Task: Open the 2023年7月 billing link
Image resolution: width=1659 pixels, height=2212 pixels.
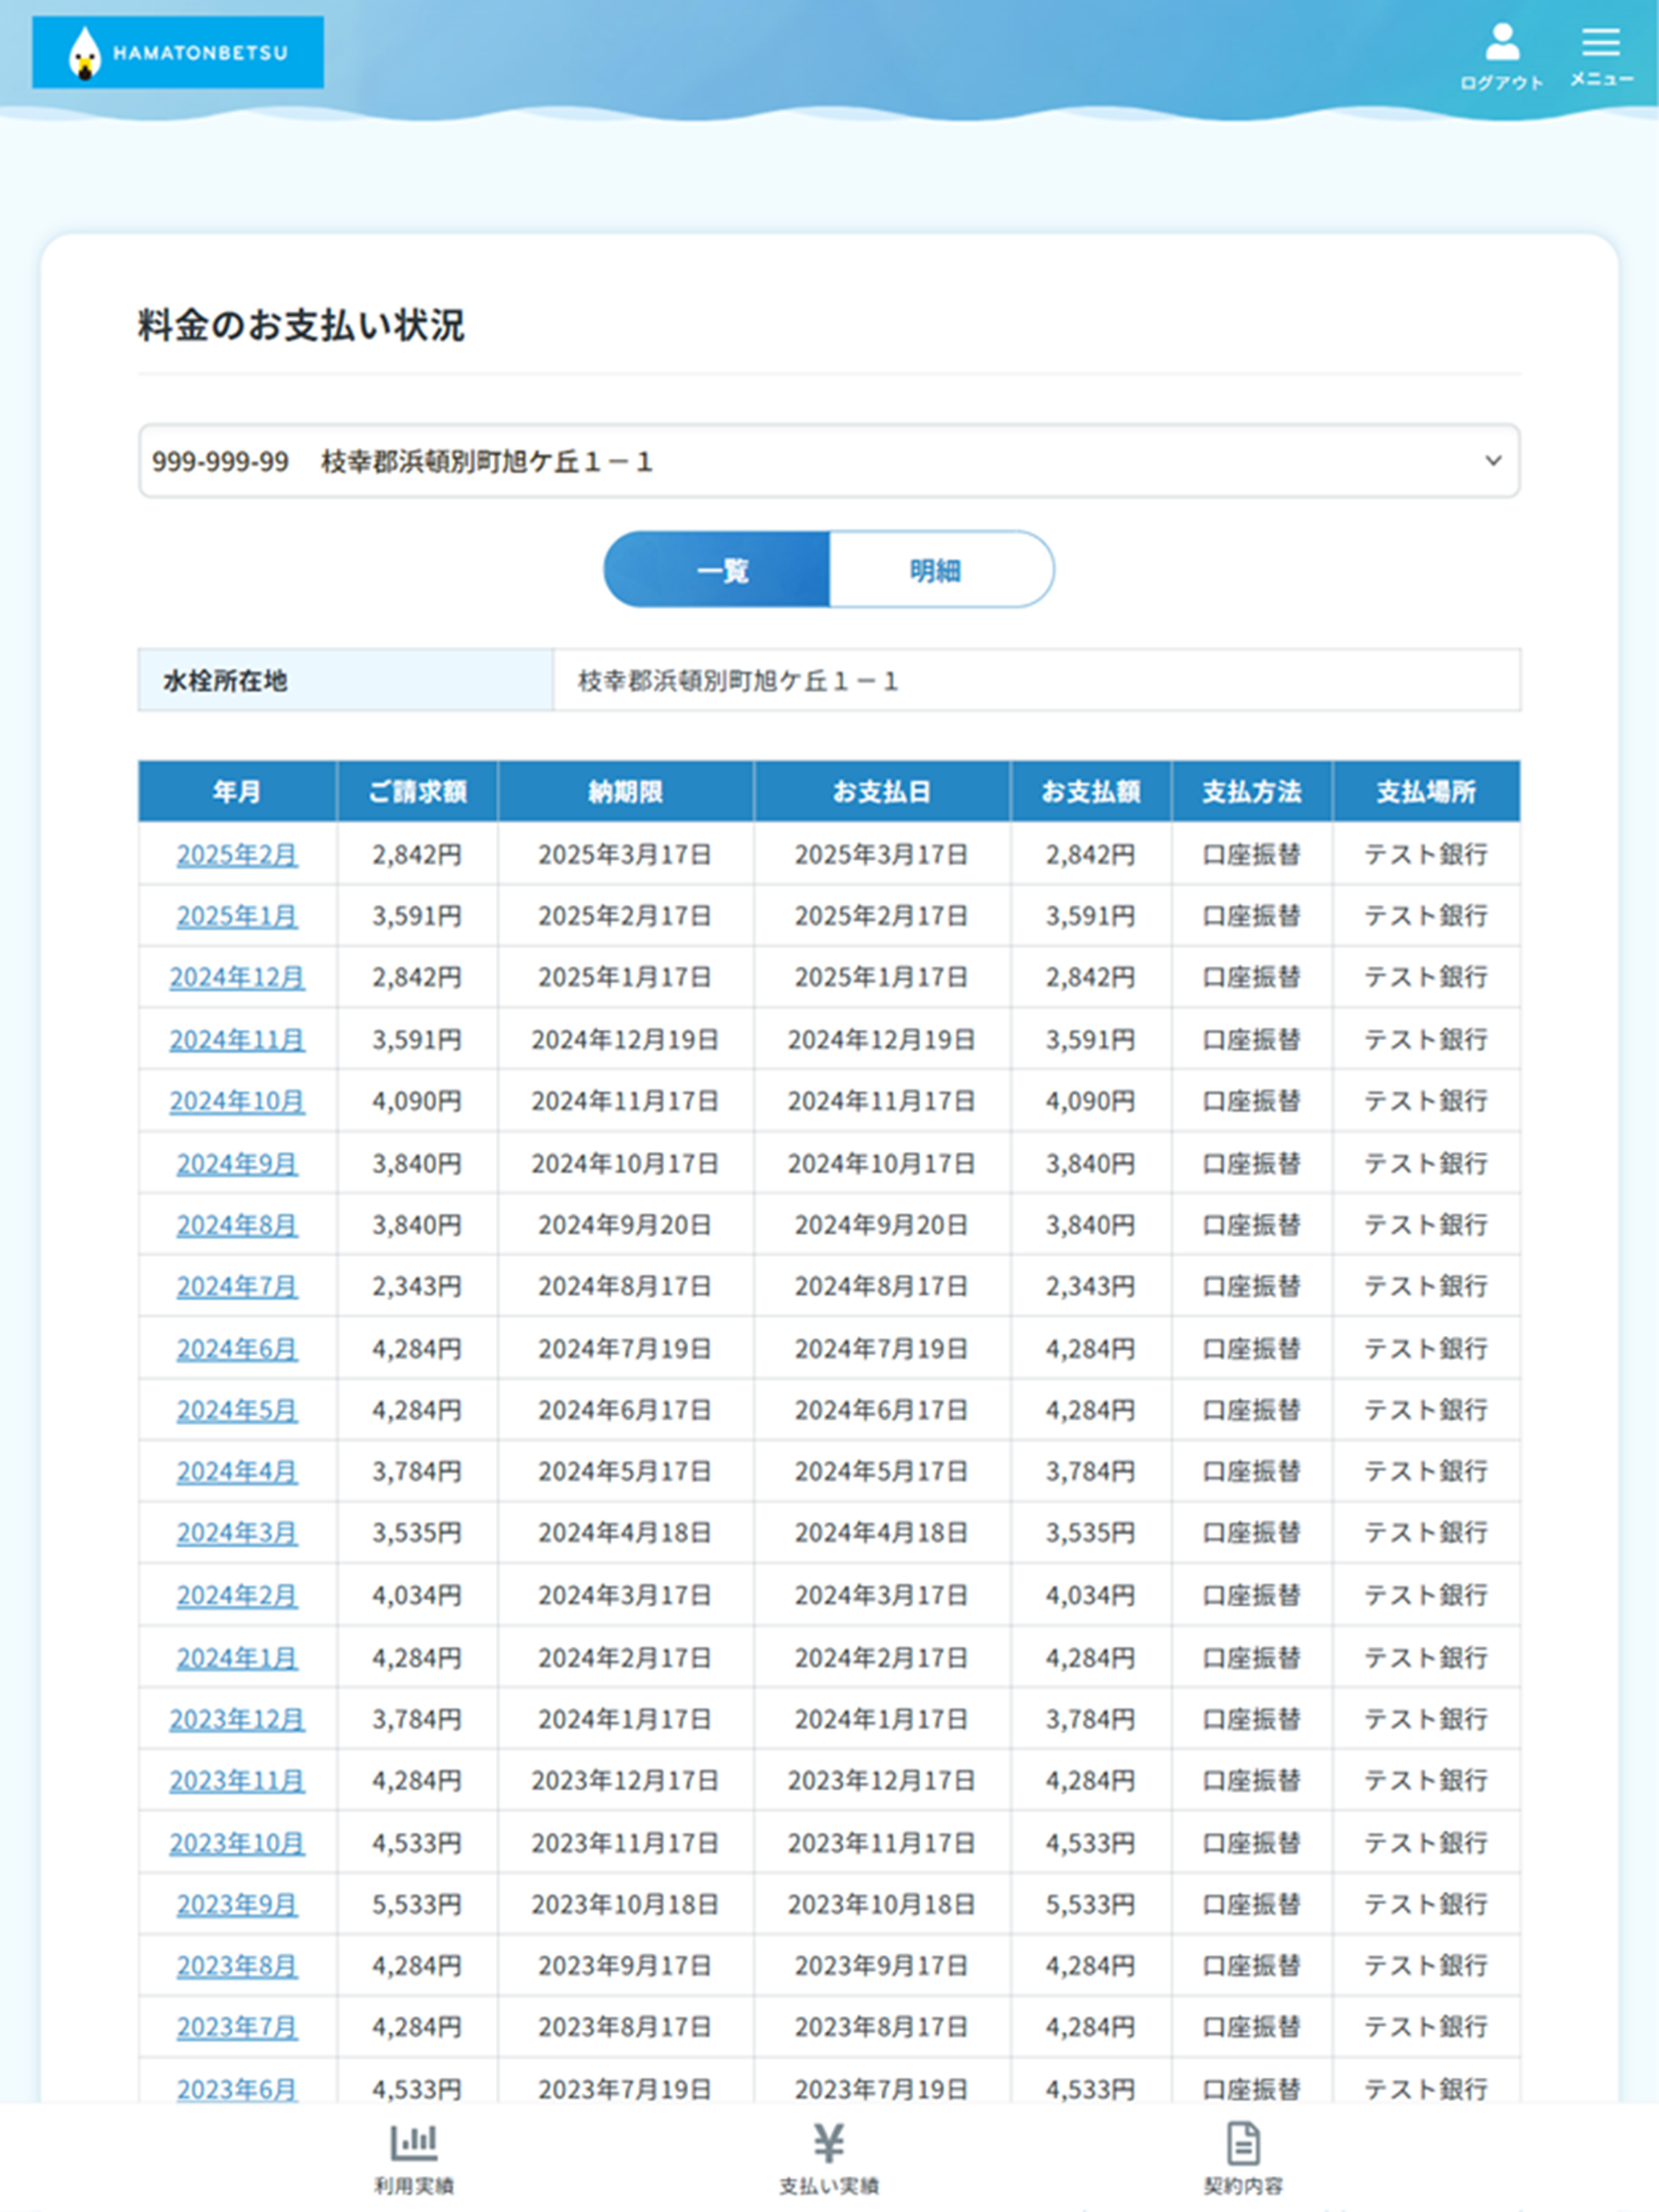Action: pyautogui.click(x=237, y=2027)
